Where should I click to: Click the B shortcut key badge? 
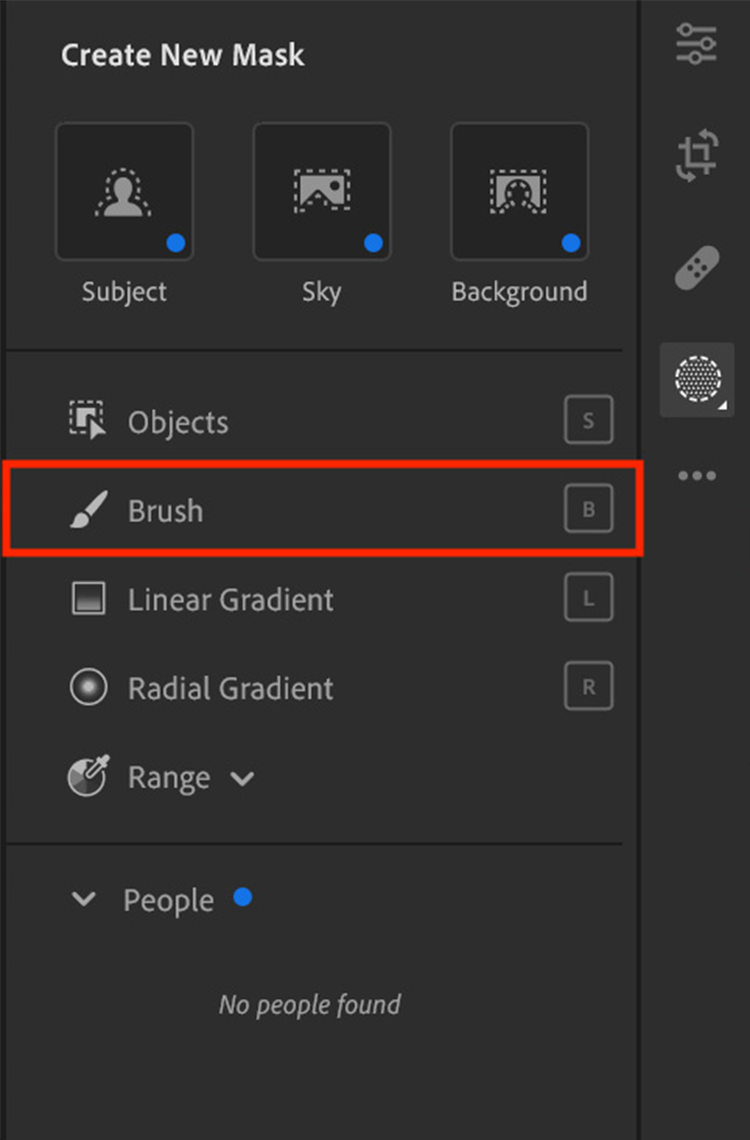pos(588,510)
